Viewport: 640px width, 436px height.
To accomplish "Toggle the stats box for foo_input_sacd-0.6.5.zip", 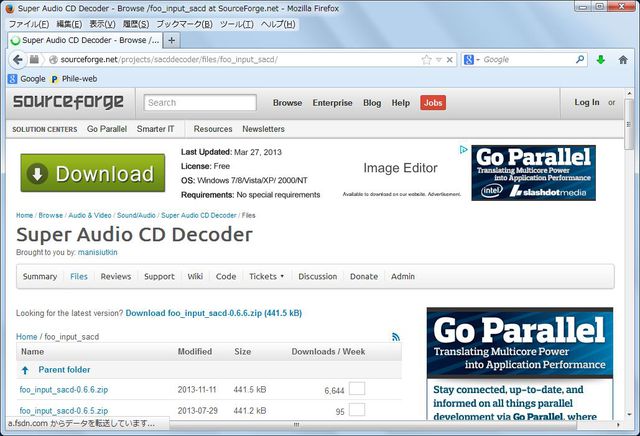I will point(357,410).
